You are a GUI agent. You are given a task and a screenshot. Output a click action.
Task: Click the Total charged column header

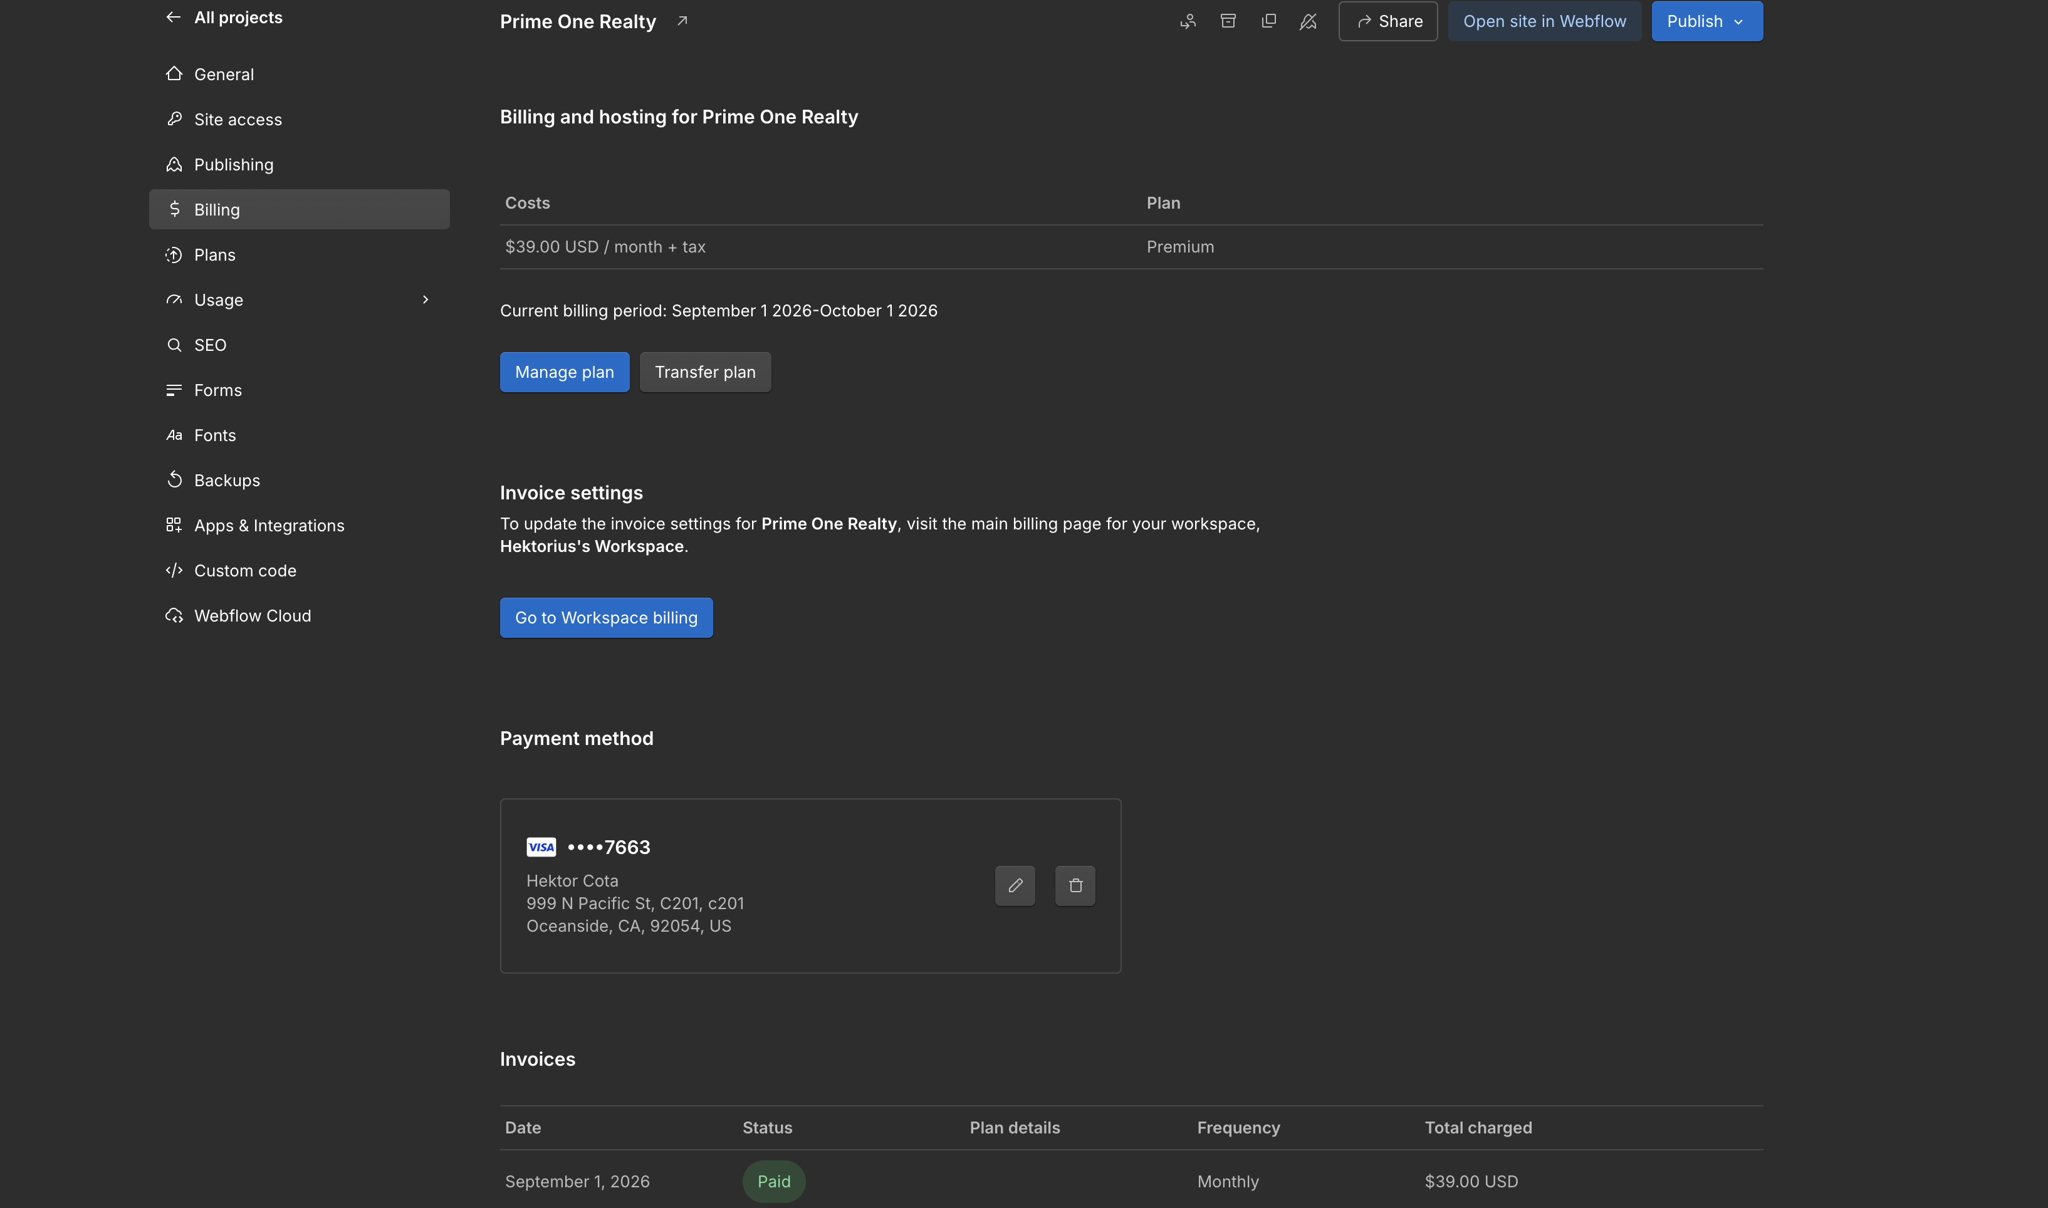tap(1478, 1127)
